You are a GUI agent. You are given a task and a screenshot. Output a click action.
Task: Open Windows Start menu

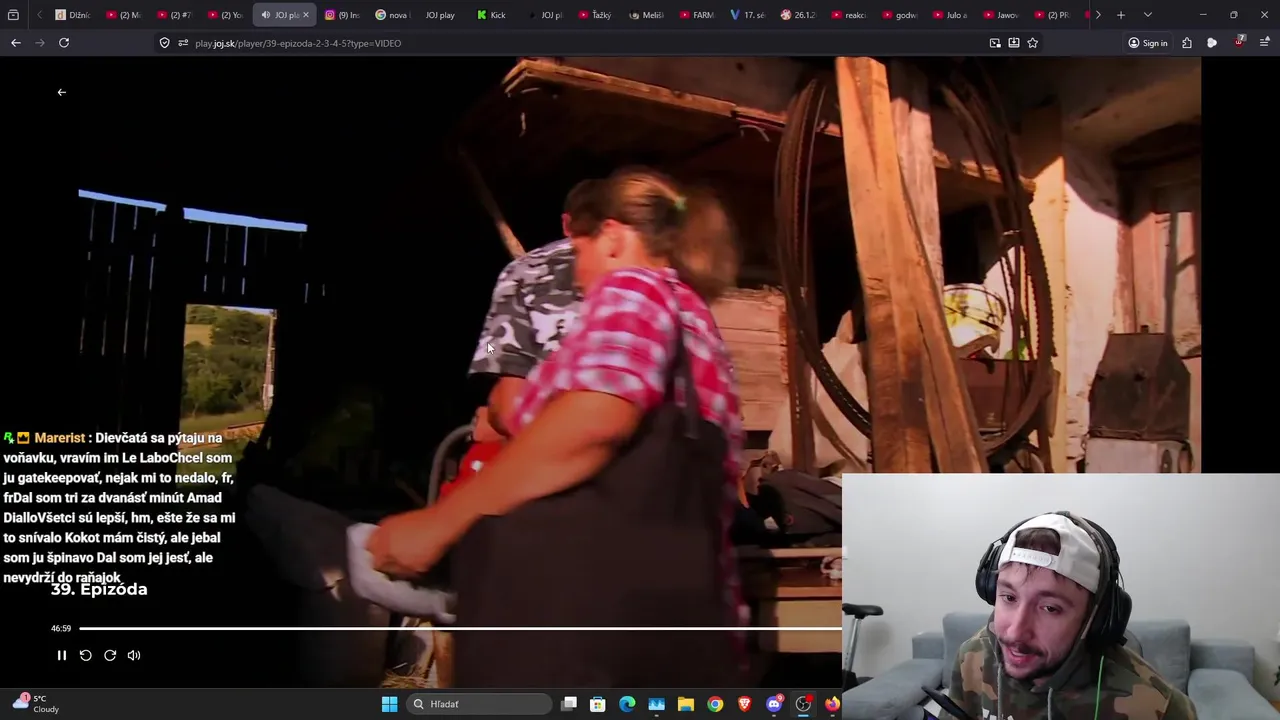(x=389, y=704)
